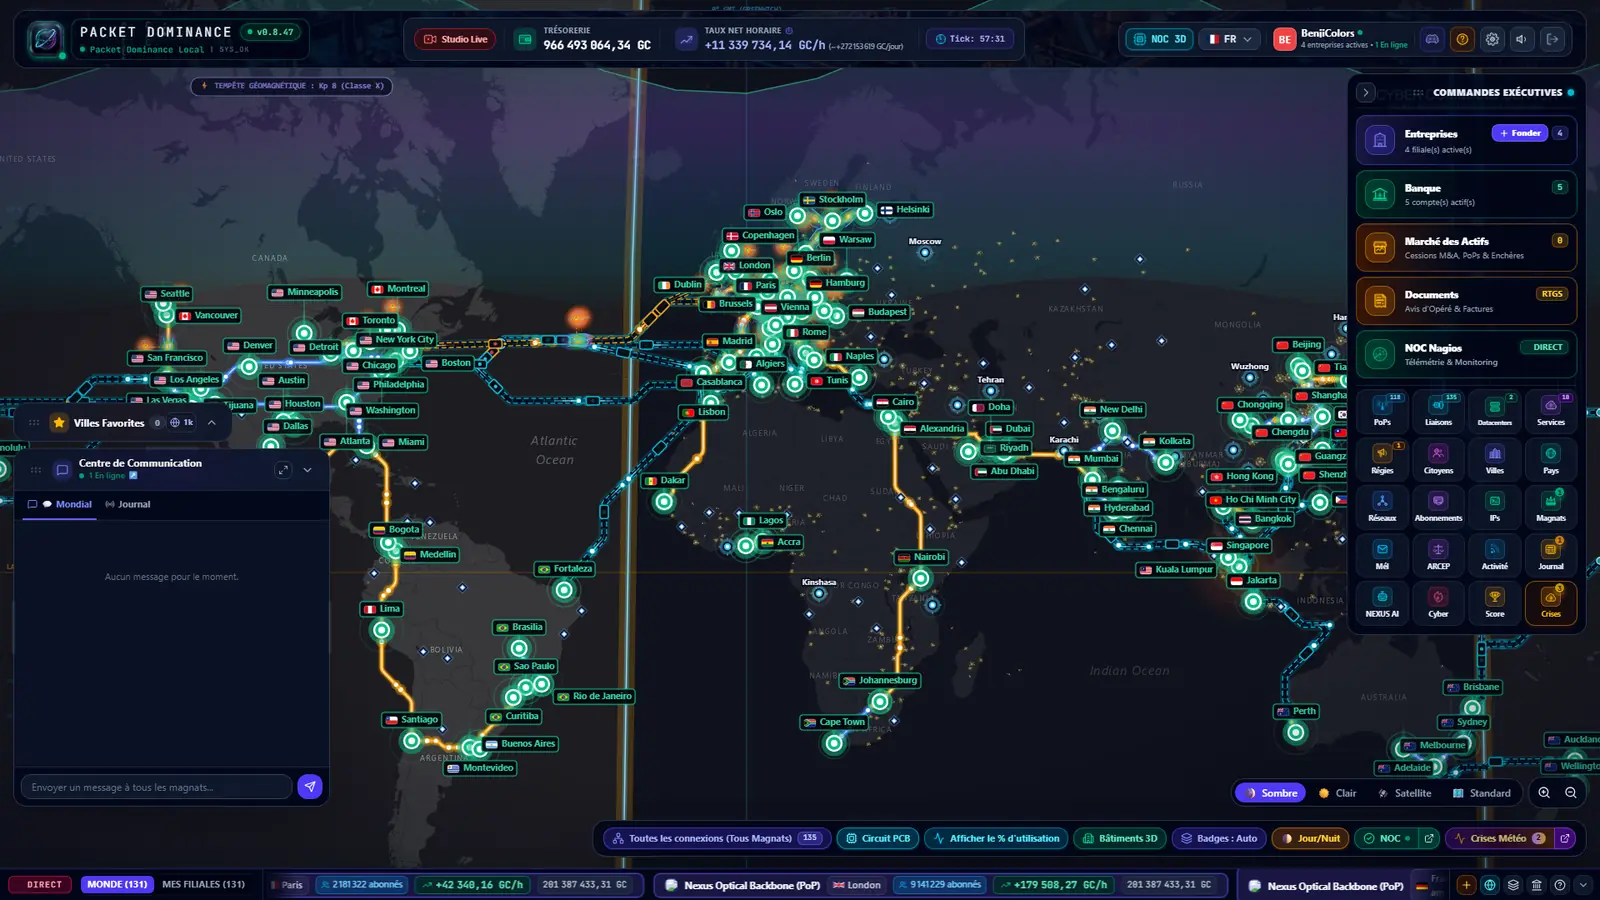Screen dimensions: 1600x900
Task: Open the Liaisons icon in commands grid
Action: pos(1438,411)
